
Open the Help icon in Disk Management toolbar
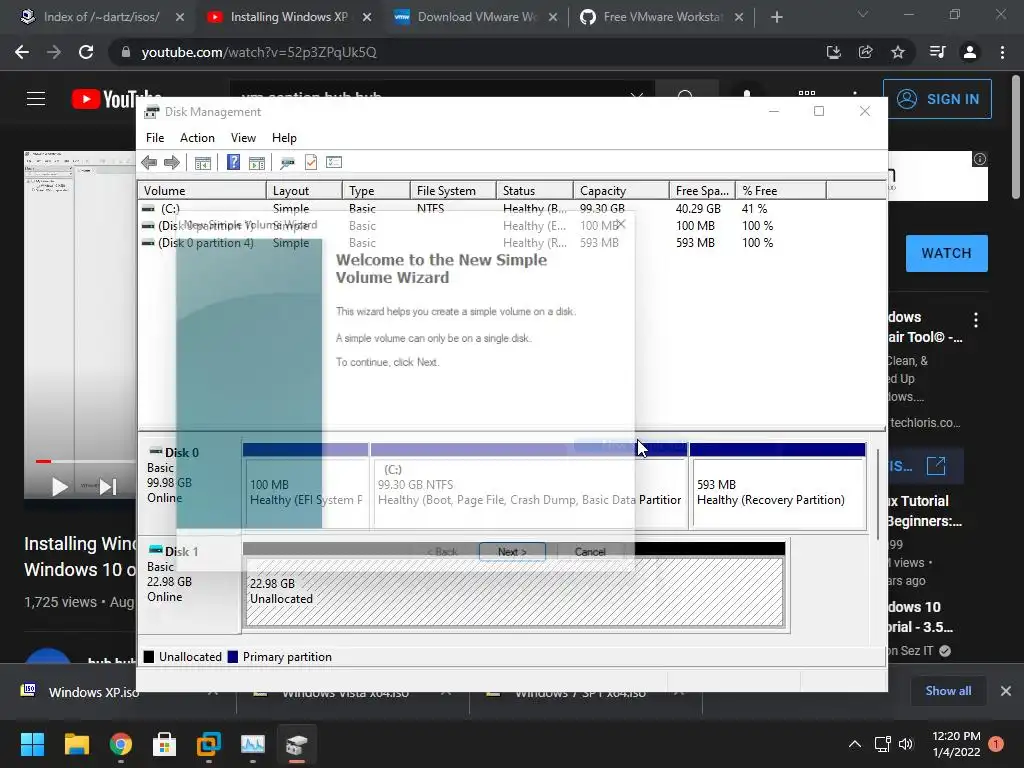[233, 162]
